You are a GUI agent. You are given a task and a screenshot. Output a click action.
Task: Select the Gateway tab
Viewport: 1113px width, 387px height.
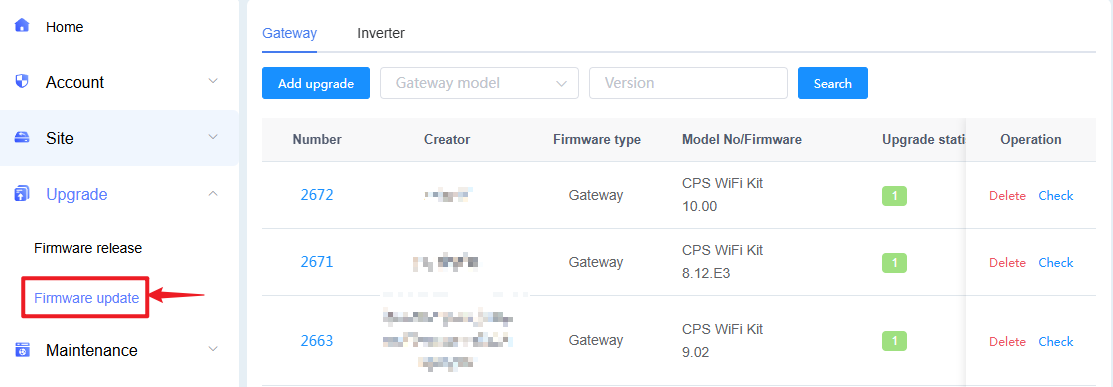point(290,33)
